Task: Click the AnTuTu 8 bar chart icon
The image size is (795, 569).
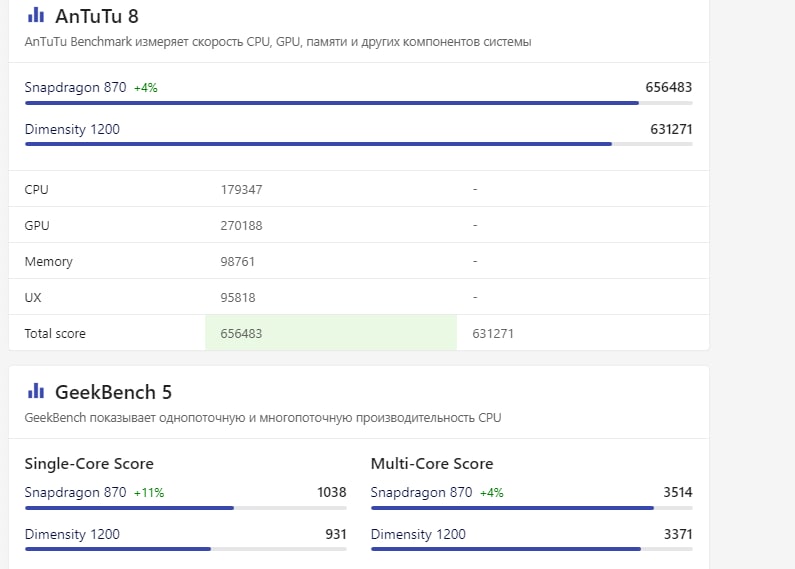Action: click(36, 15)
